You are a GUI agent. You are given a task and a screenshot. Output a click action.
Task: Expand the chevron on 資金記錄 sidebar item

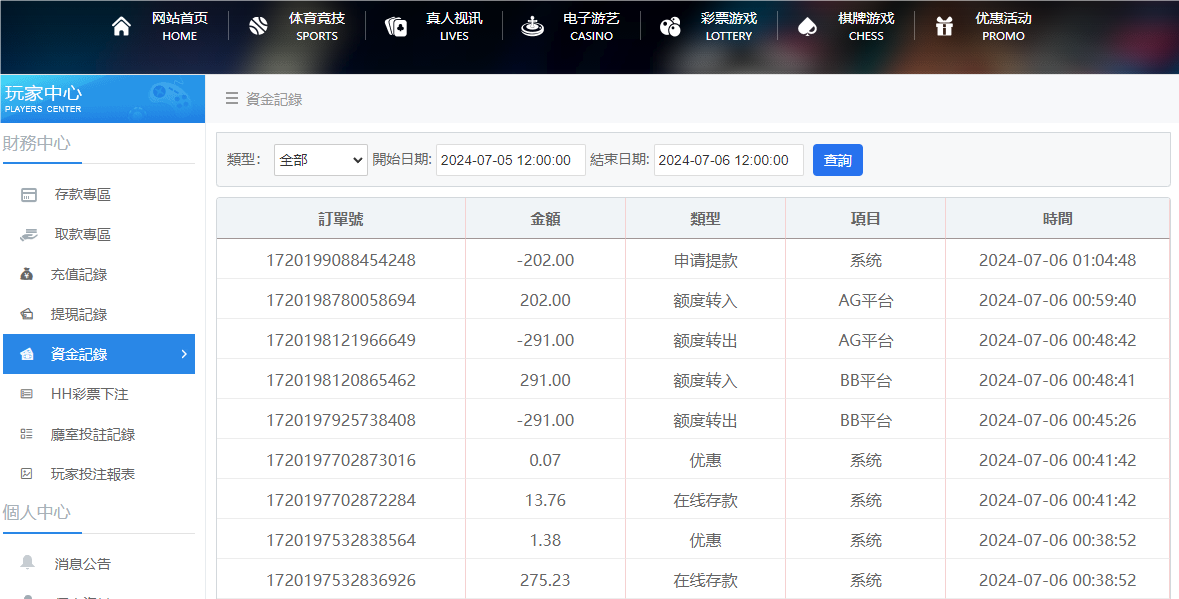184,354
